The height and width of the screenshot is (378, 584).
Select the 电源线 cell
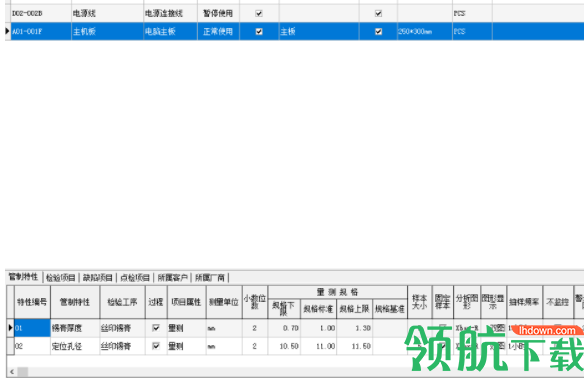tap(107, 13)
